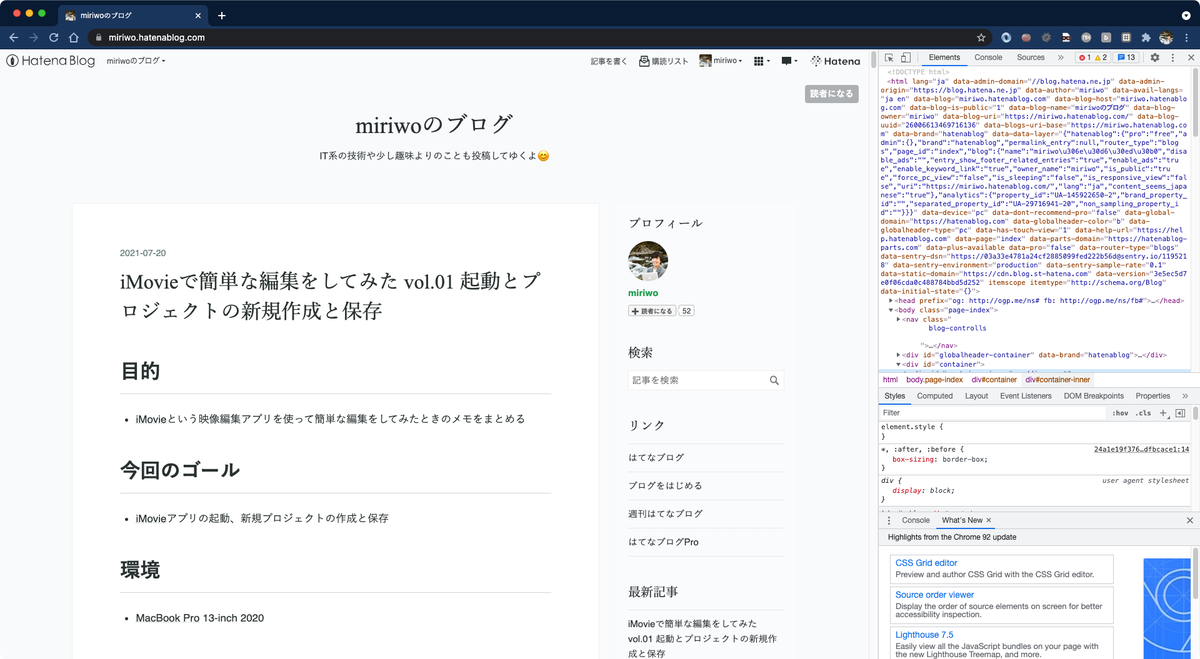Screen dimensions: 1200x659
Task: Toggle the :hov element state panel
Action: point(1120,412)
